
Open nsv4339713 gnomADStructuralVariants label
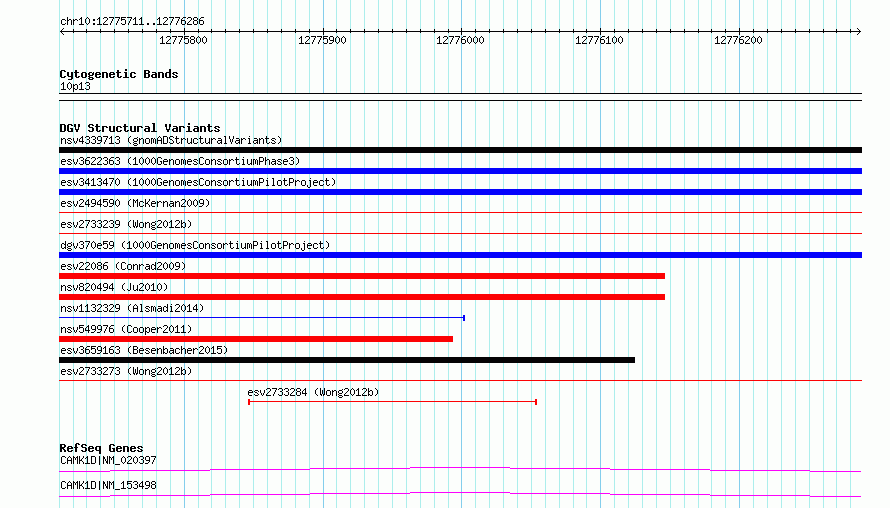click(171, 140)
